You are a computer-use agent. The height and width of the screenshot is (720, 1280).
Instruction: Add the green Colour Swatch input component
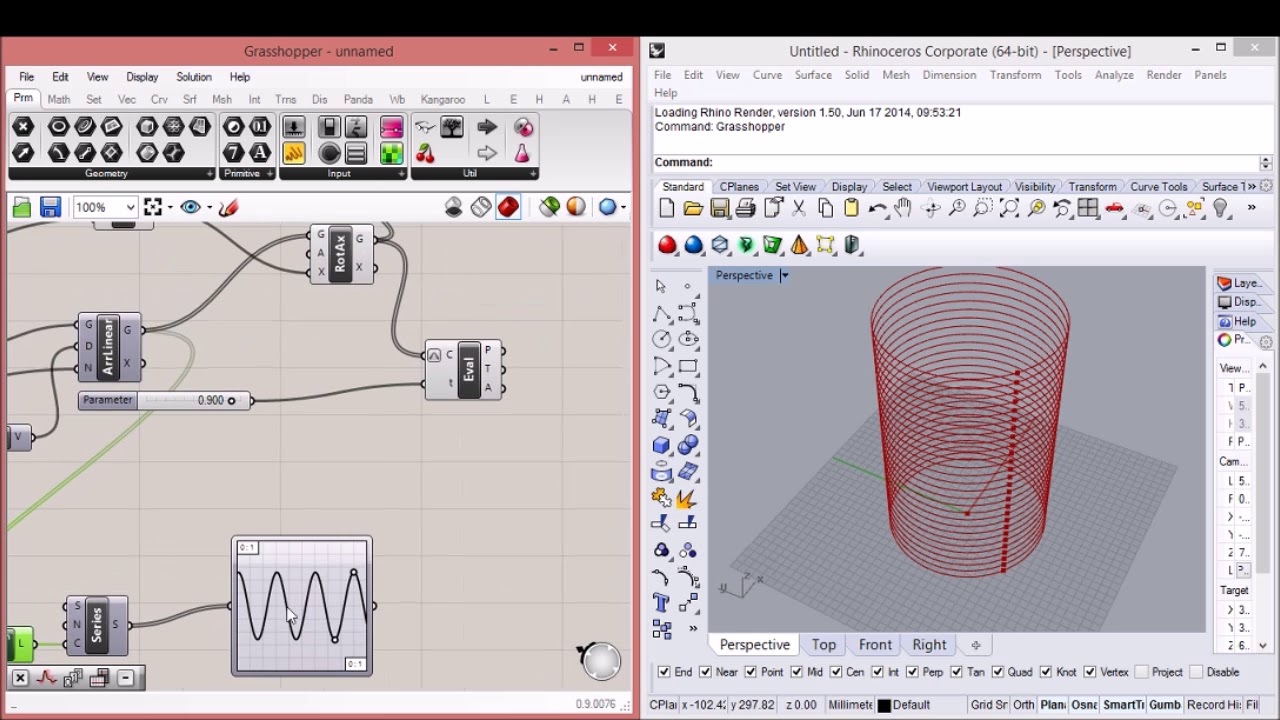(391, 153)
